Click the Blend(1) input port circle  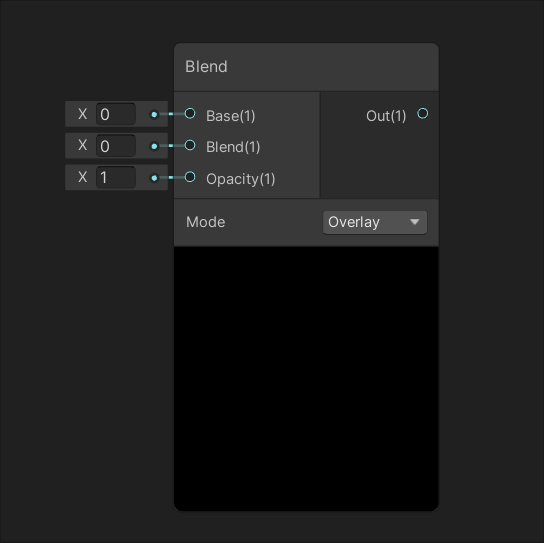pyautogui.click(x=190, y=145)
